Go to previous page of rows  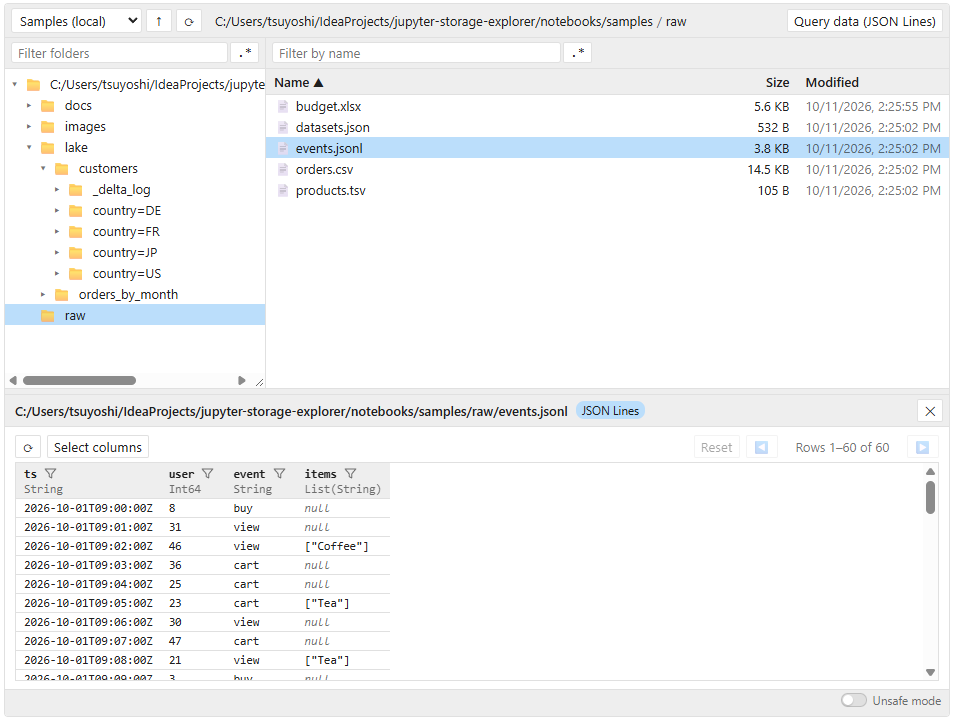pyautogui.click(x=761, y=448)
